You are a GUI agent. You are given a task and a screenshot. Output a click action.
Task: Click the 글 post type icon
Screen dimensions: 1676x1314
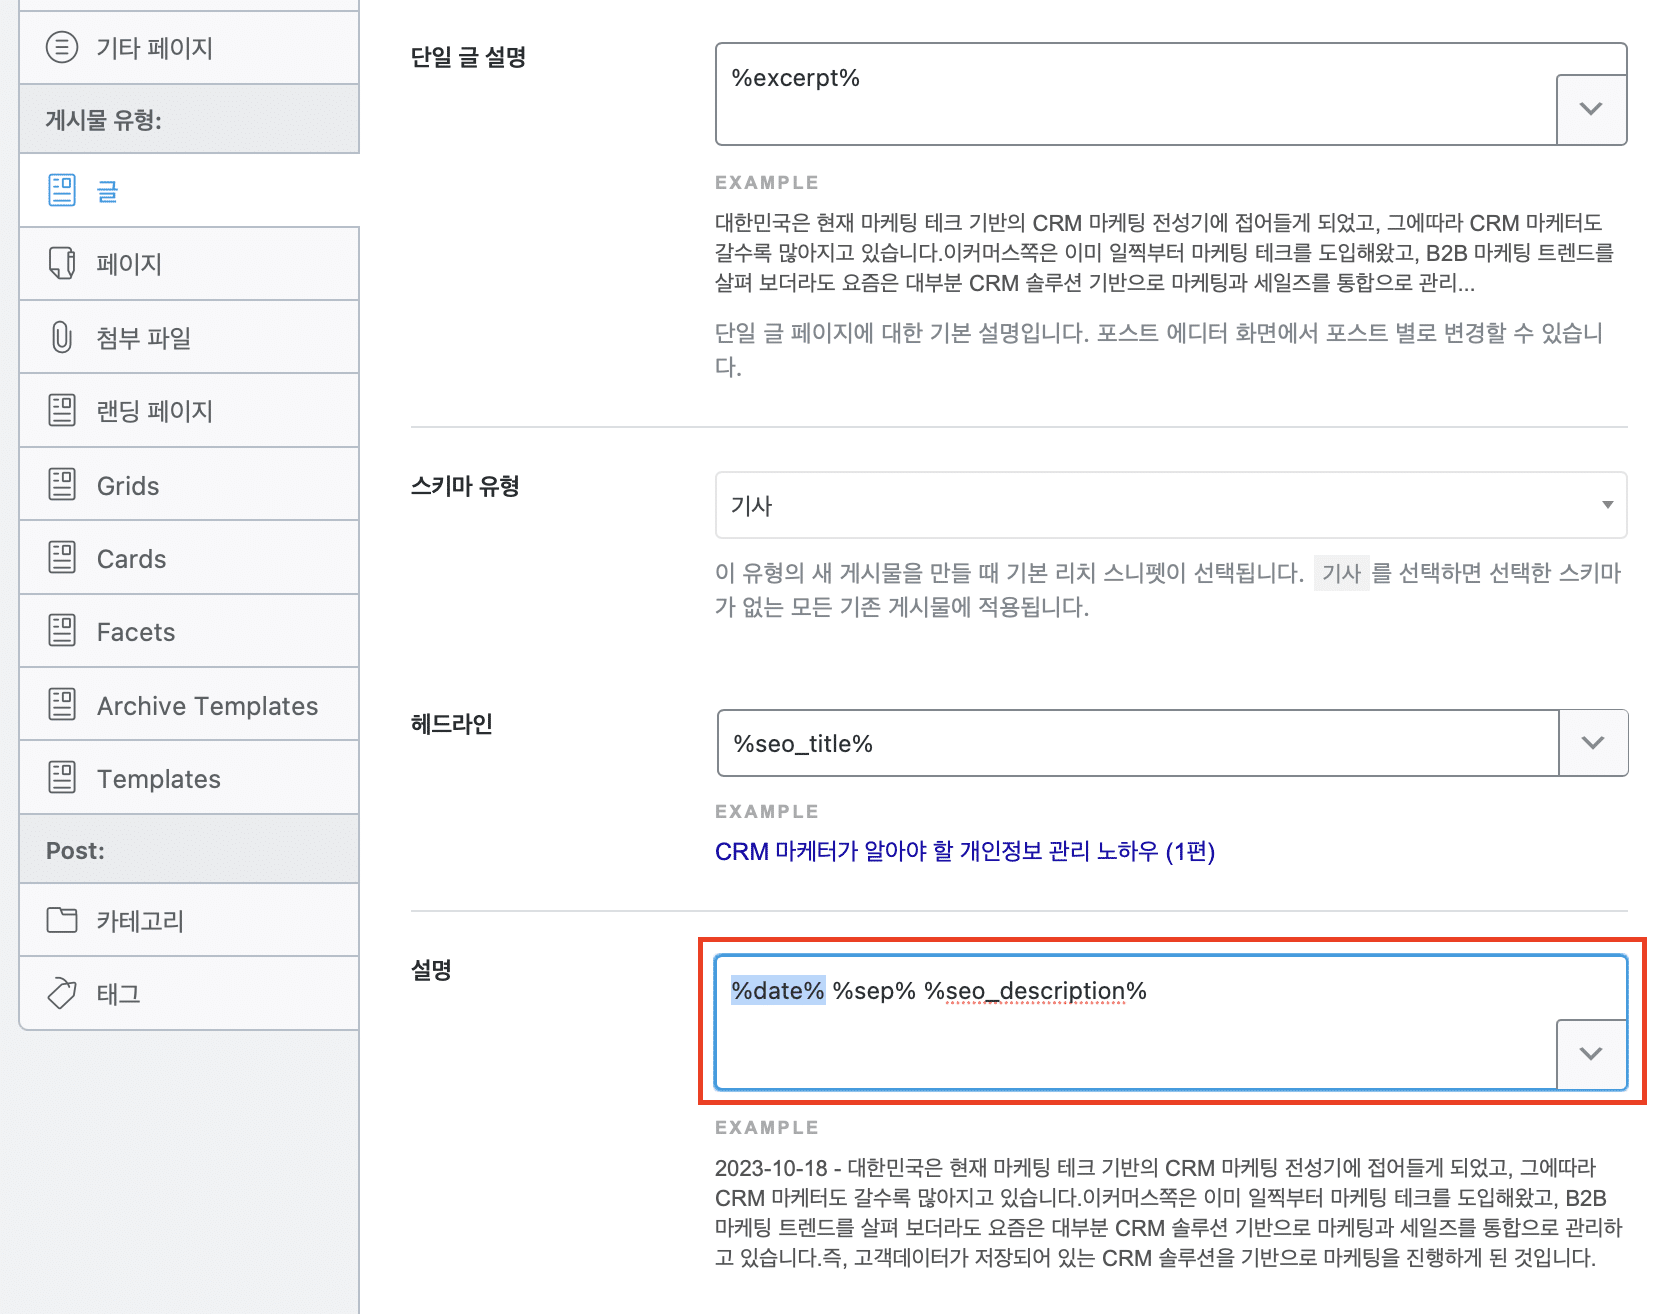click(x=62, y=190)
